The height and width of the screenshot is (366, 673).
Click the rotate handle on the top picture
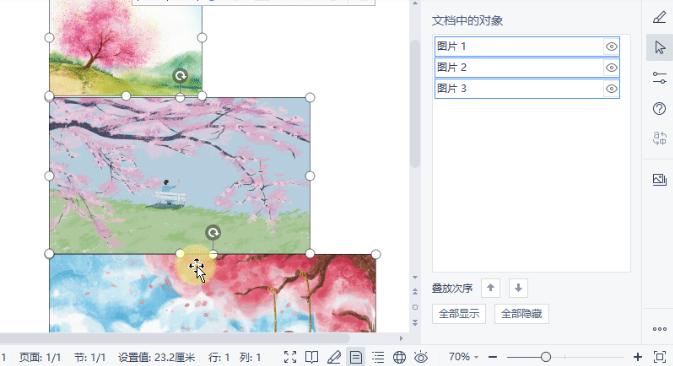pyautogui.click(x=180, y=76)
